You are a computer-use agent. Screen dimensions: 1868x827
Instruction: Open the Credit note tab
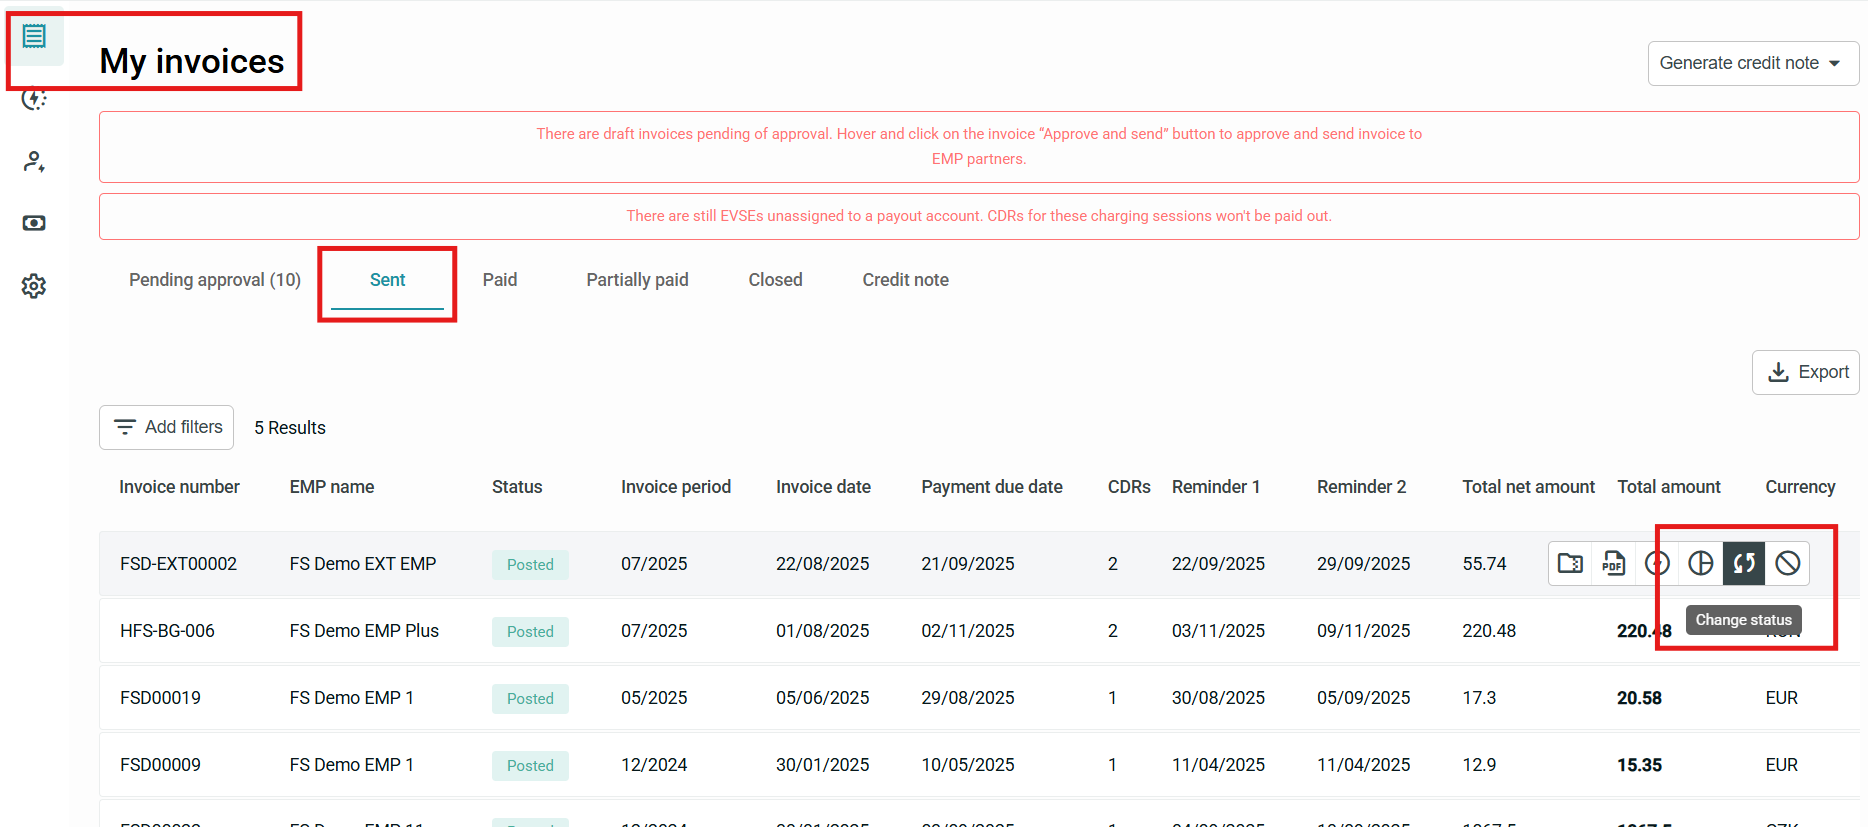pos(905,280)
